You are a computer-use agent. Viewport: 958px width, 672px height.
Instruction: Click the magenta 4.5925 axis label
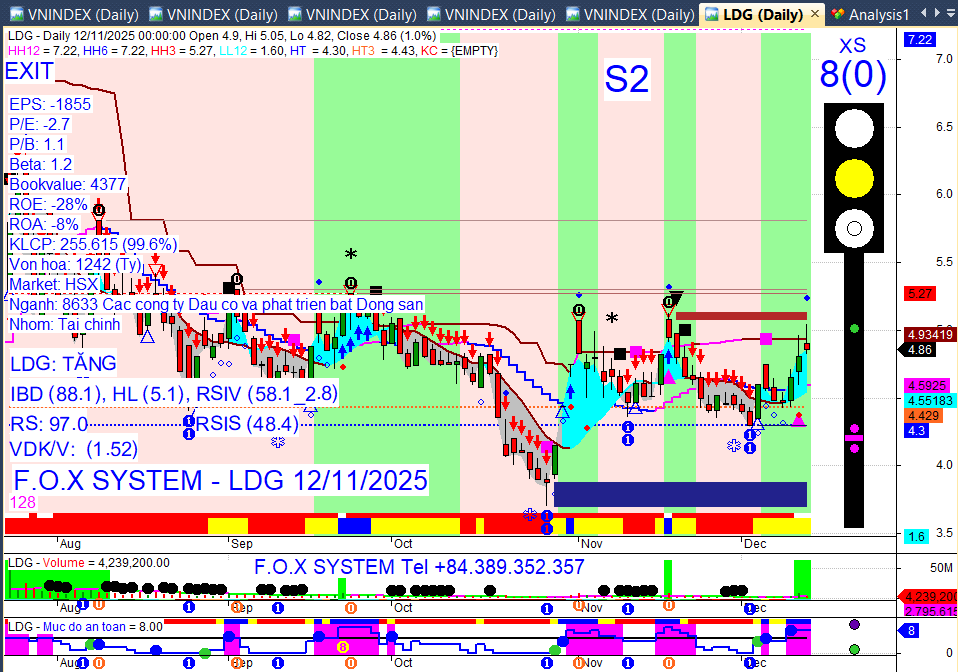(x=927, y=386)
